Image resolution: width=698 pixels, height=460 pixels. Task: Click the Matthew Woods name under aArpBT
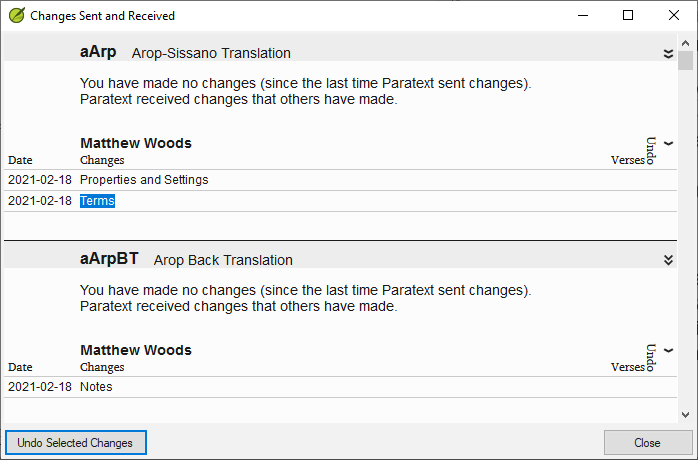(136, 350)
